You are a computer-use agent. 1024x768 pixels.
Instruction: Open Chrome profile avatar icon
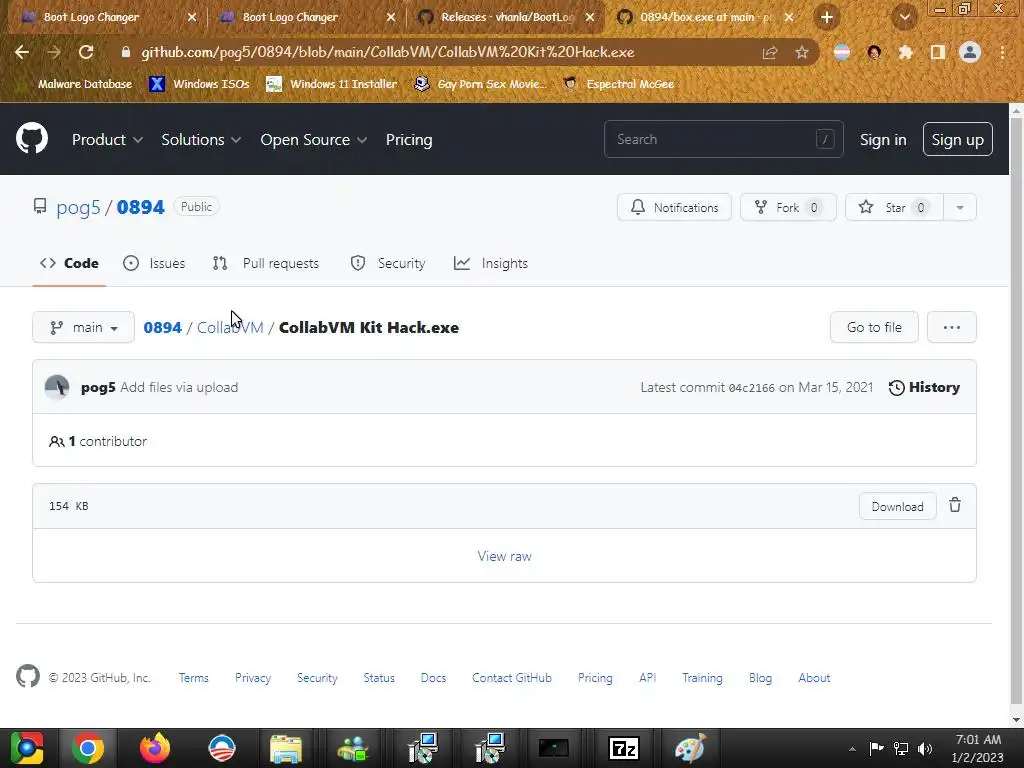click(970, 52)
